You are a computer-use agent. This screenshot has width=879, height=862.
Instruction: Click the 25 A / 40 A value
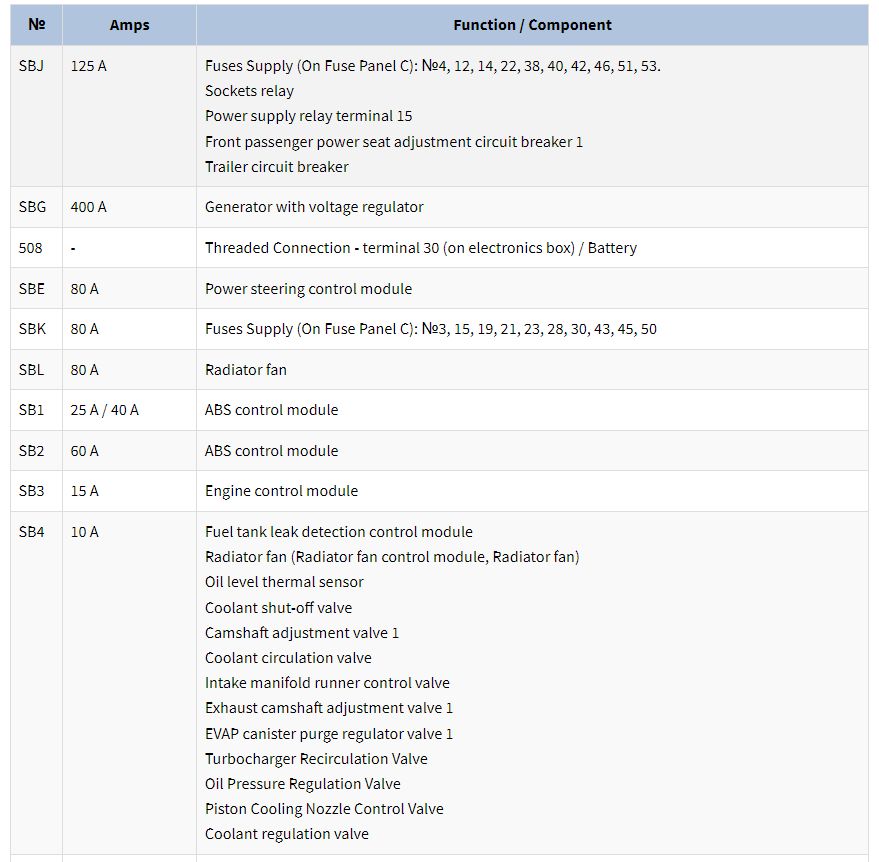104,410
